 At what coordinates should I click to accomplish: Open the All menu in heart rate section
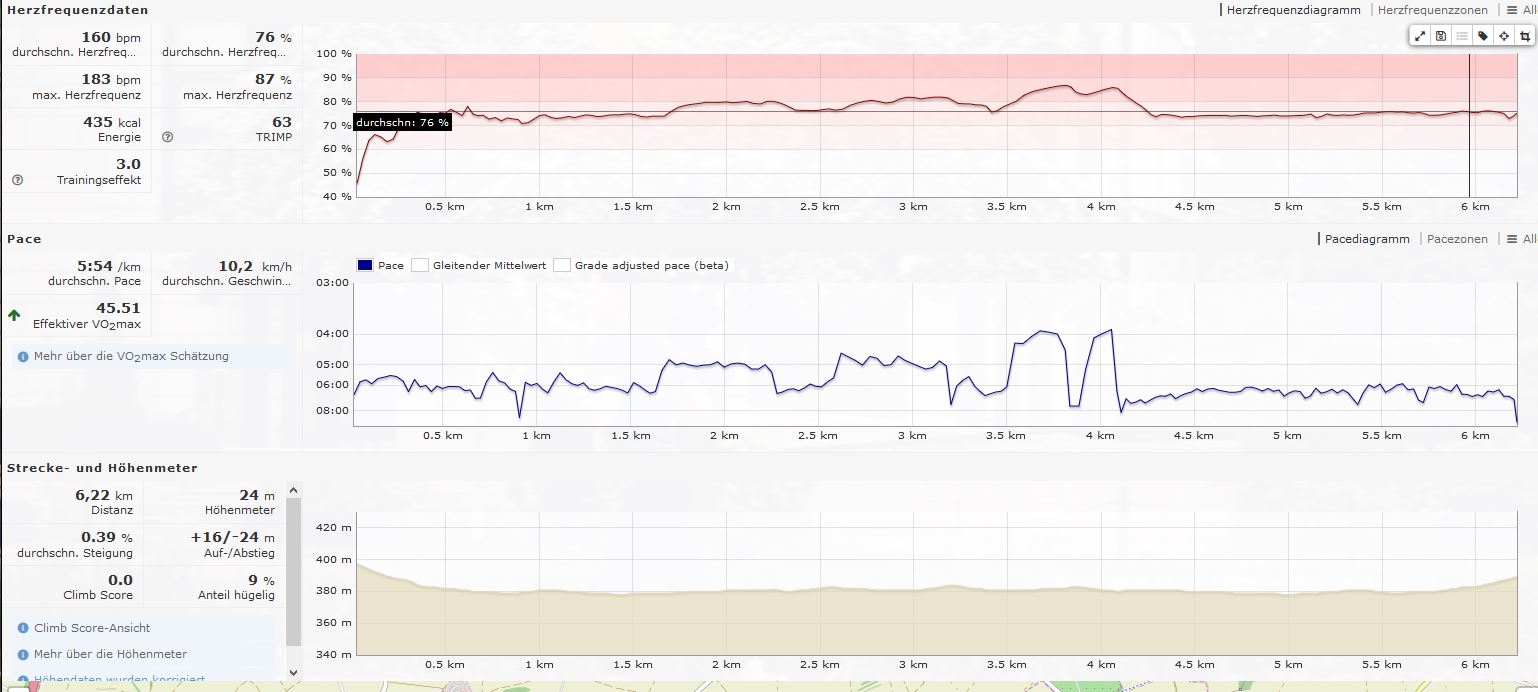click(x=1521, y=10)
